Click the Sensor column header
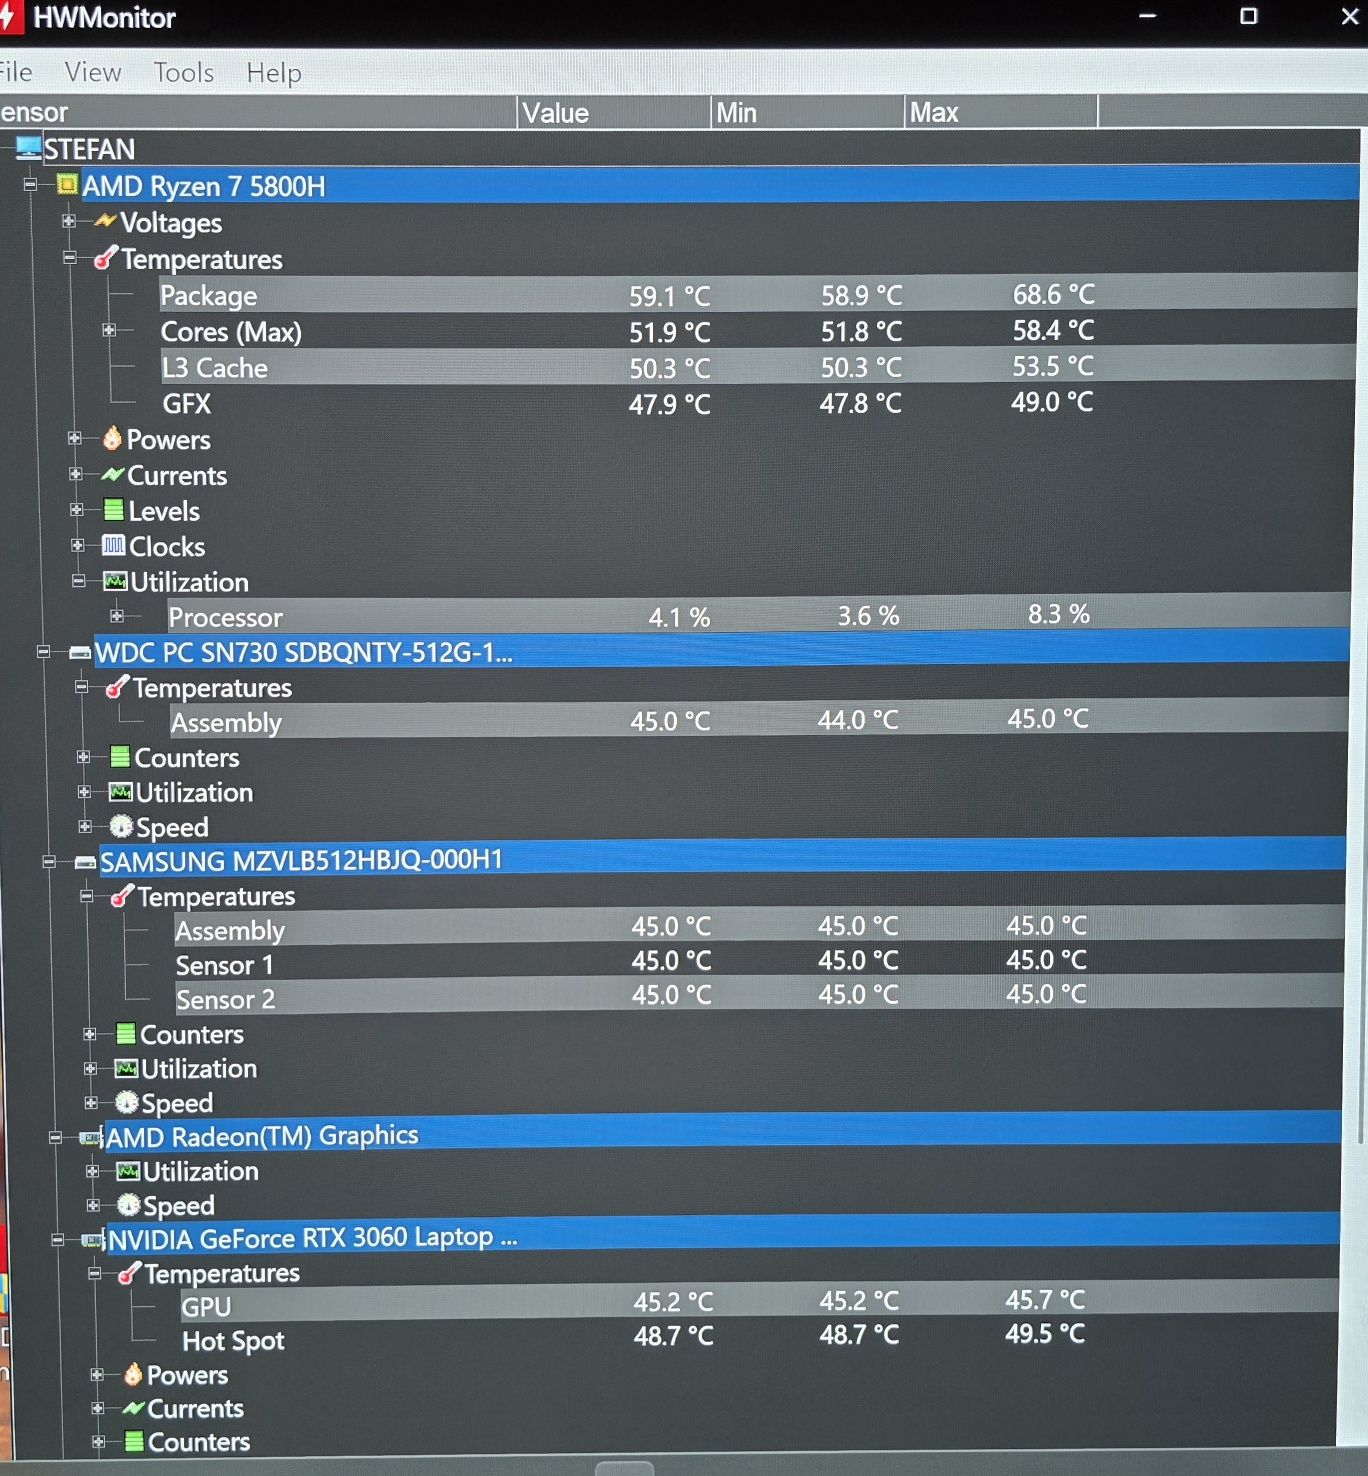 pyautogui.click(x=258, y=112)
